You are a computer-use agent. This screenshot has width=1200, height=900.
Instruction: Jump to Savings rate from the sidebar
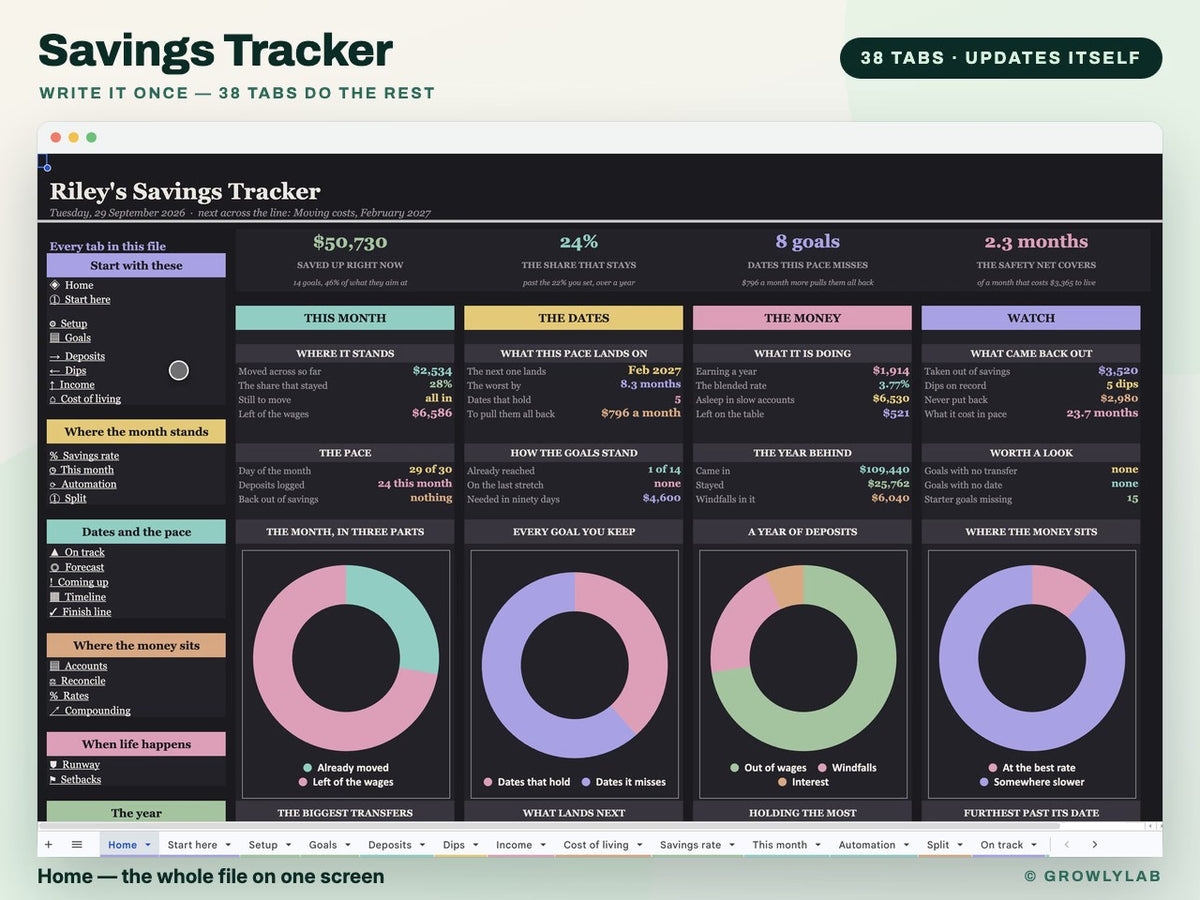(84, 456)
